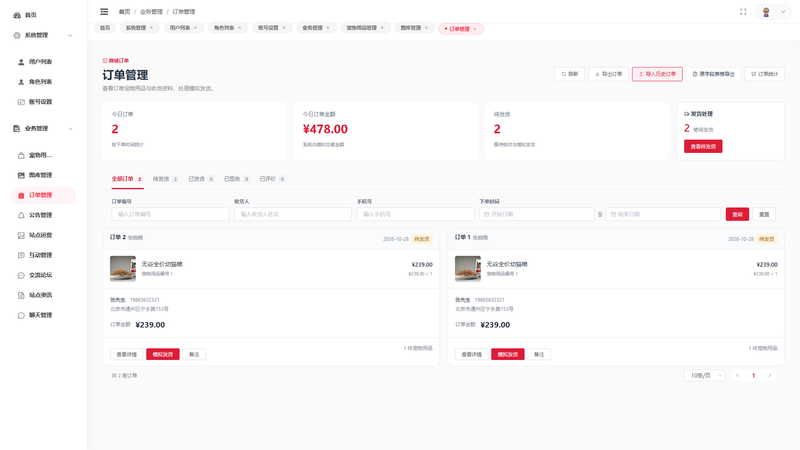Close the 账号设置 tag tab
Screen dimensions: 800x450
coord(284,28)
